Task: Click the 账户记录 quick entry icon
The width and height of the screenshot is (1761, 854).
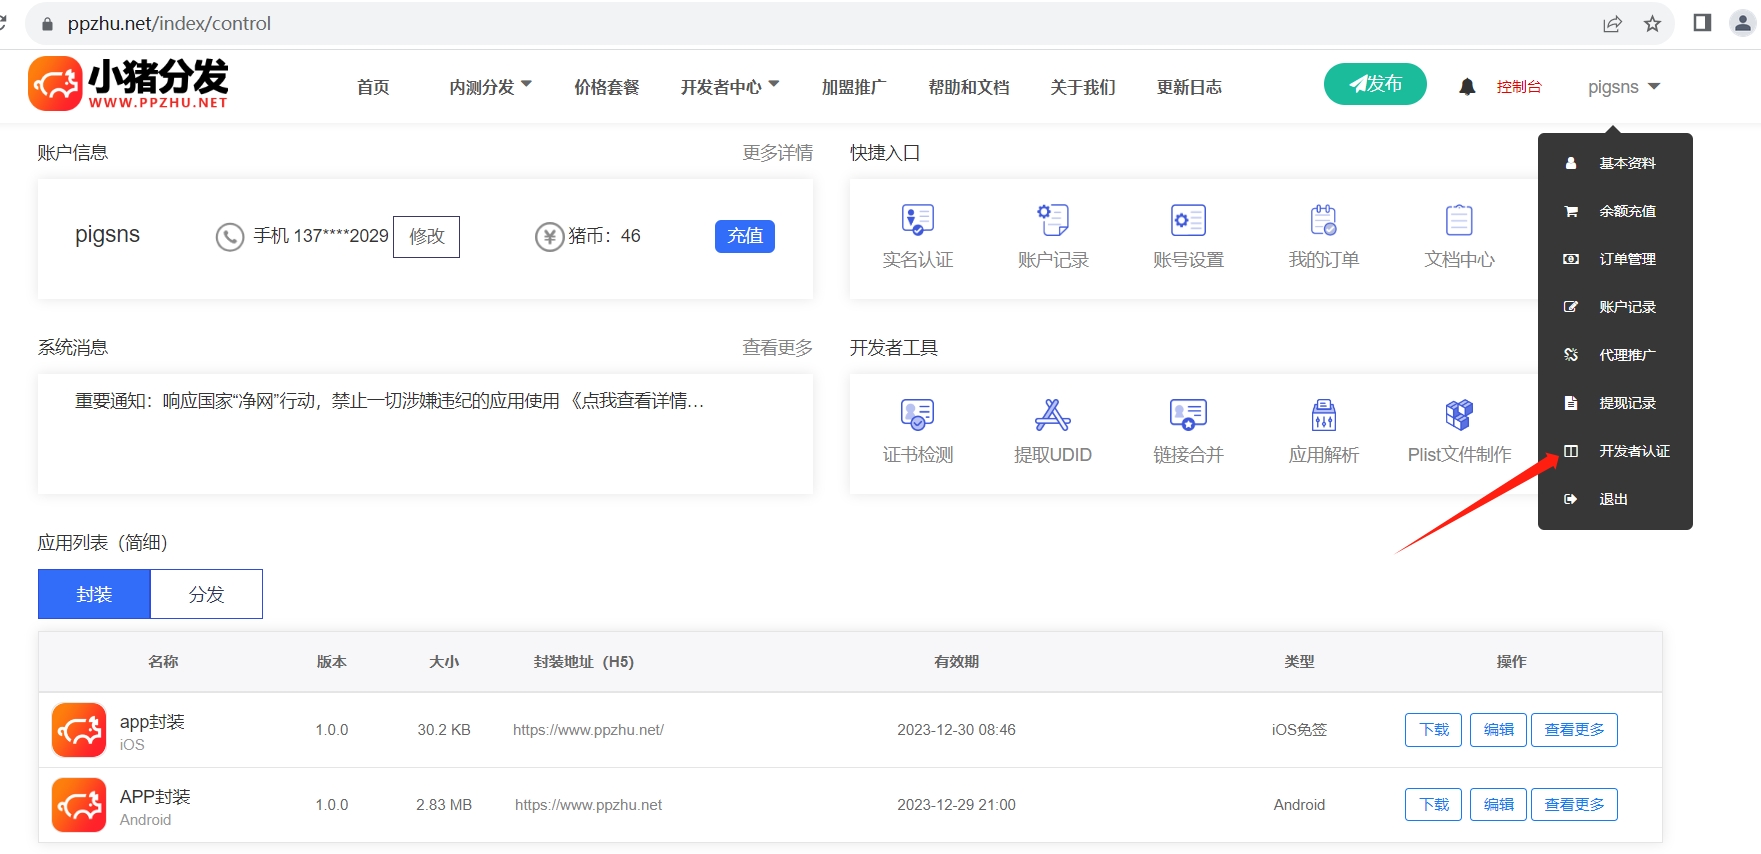Action: pos(1052,220)
